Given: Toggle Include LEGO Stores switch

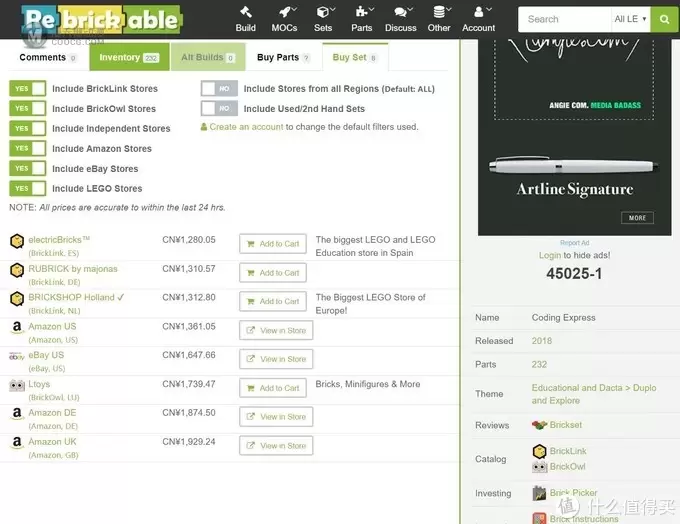Looking at the screenshot, I should tap(28, 188).
